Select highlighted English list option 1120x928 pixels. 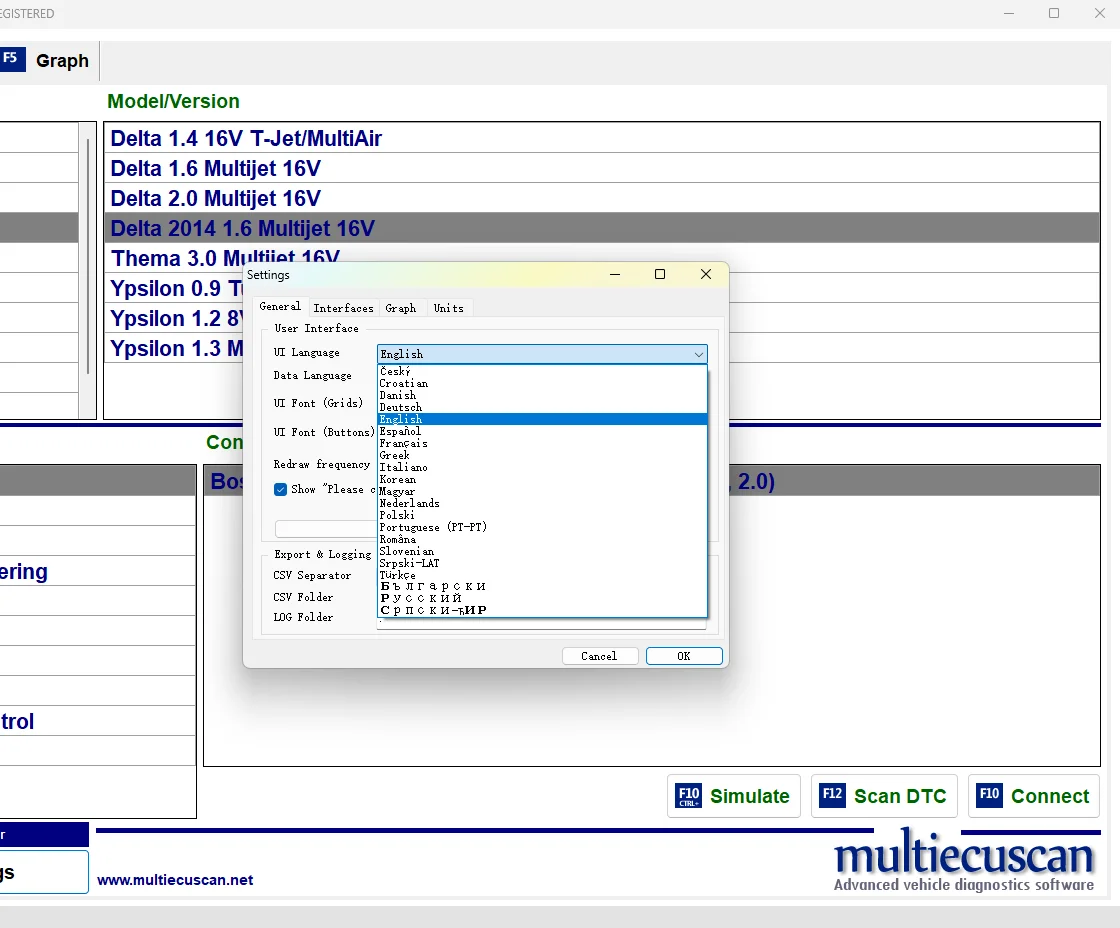pos(542,419)
